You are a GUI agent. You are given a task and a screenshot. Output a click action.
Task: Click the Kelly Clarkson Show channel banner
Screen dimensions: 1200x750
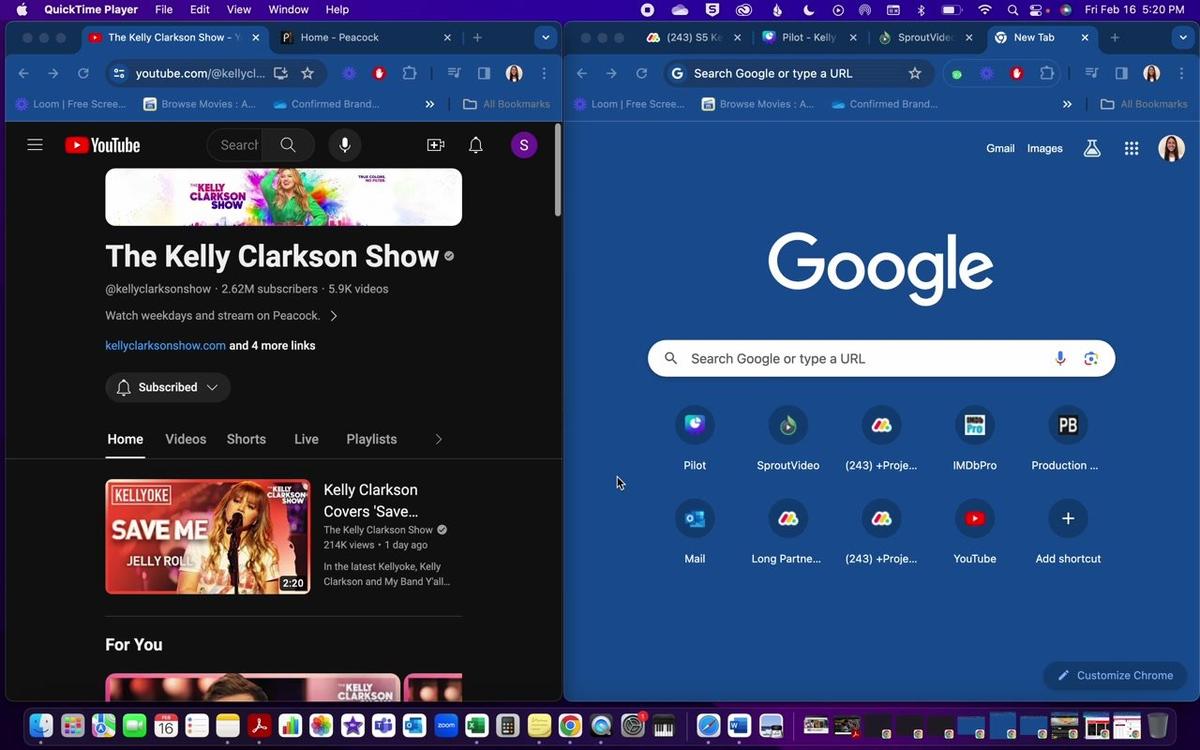pos(283,197)
